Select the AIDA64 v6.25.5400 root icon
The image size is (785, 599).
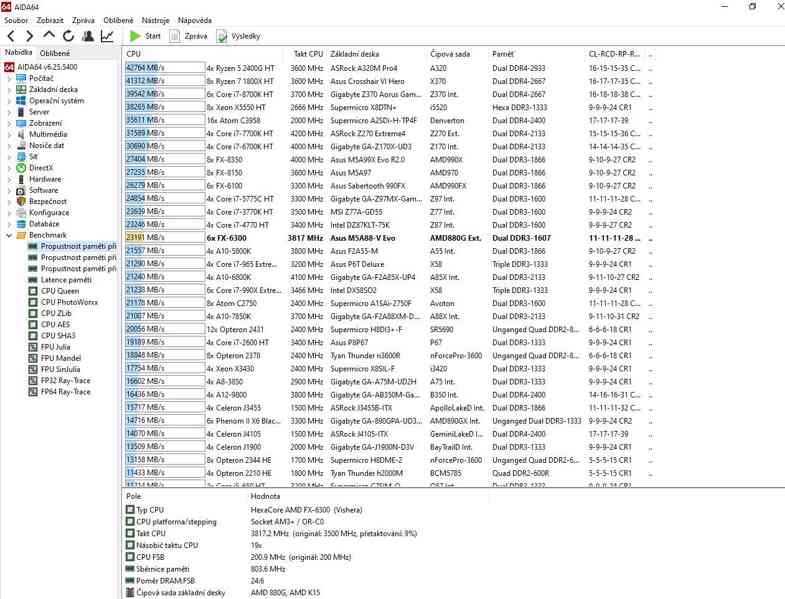[9, 67]
